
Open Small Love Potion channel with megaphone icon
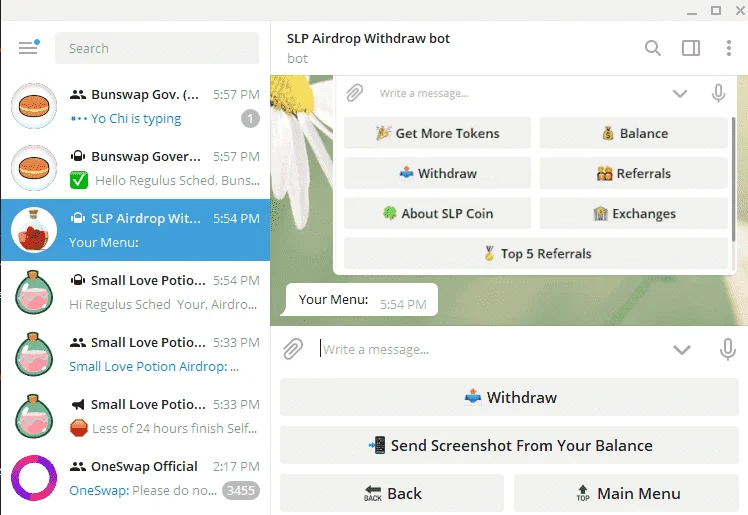click(135, 416)
